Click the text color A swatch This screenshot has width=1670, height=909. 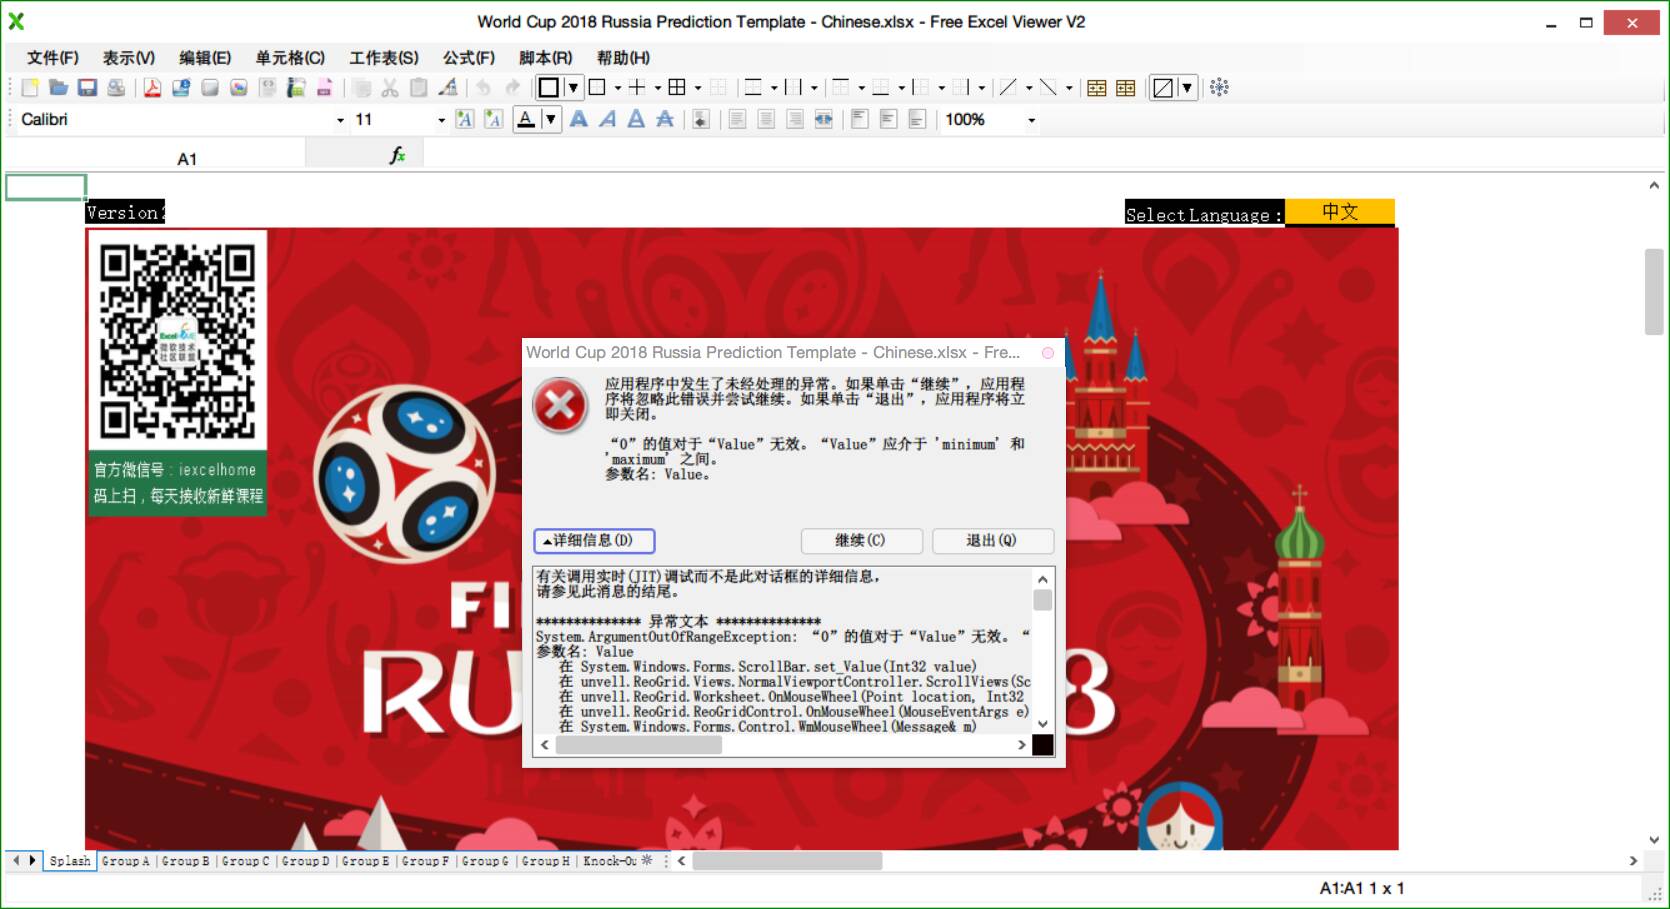(526, 120)
